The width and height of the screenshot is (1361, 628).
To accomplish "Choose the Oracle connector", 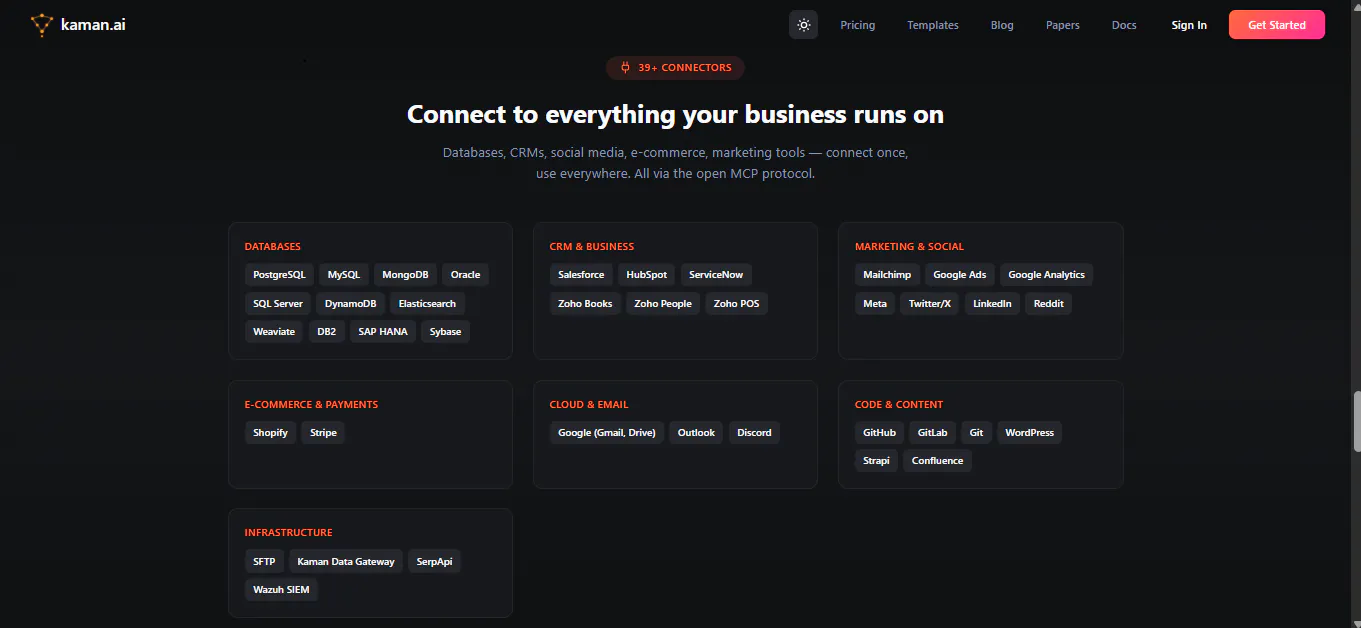I will pyautogui.click(x=465, y=275).
